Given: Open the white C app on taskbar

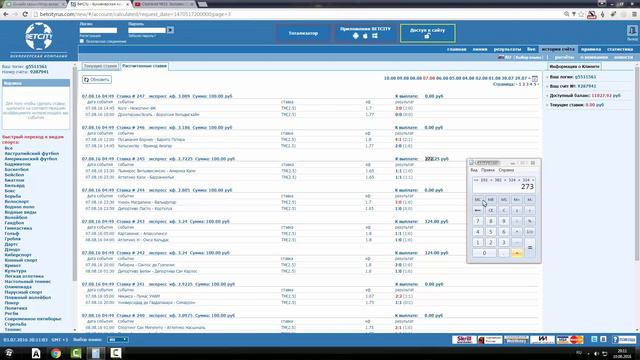Looking at the screenshot, I should [116, 353].
